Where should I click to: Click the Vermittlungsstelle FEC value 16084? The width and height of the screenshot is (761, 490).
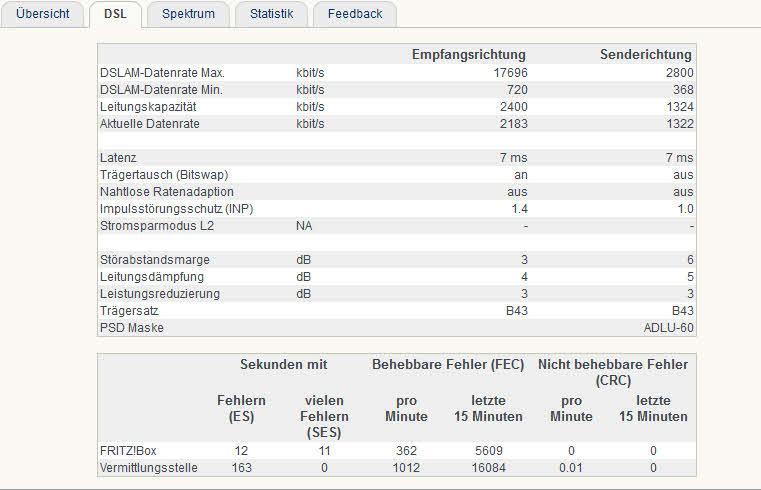(x=488, y=468)
